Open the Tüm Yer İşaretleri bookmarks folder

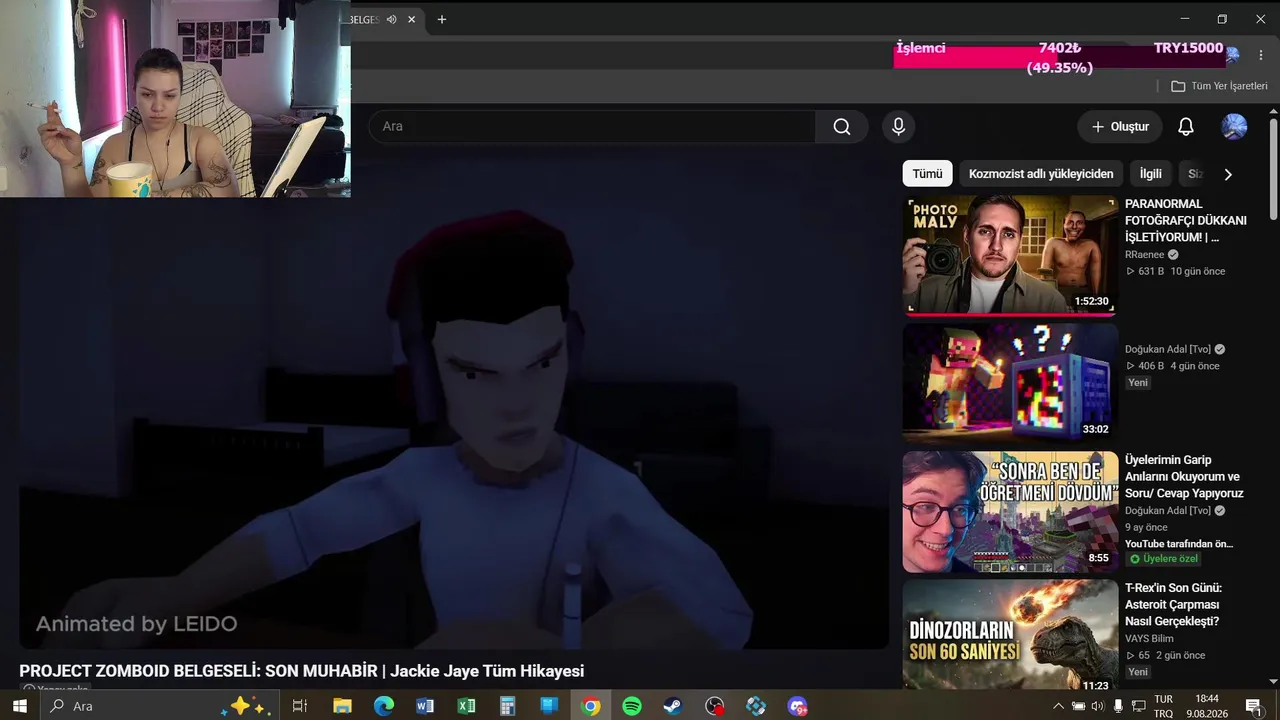1219,86
